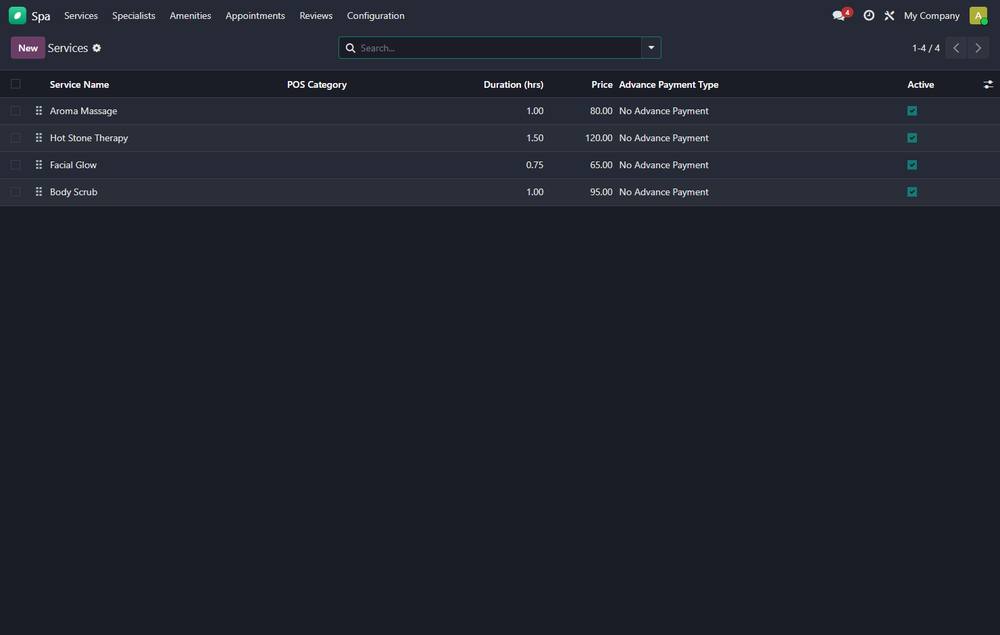This screenshot has width=1000, height=635.
Task: Toggle Active checkbox for Hot Stone Therapy
Action: 912,138
